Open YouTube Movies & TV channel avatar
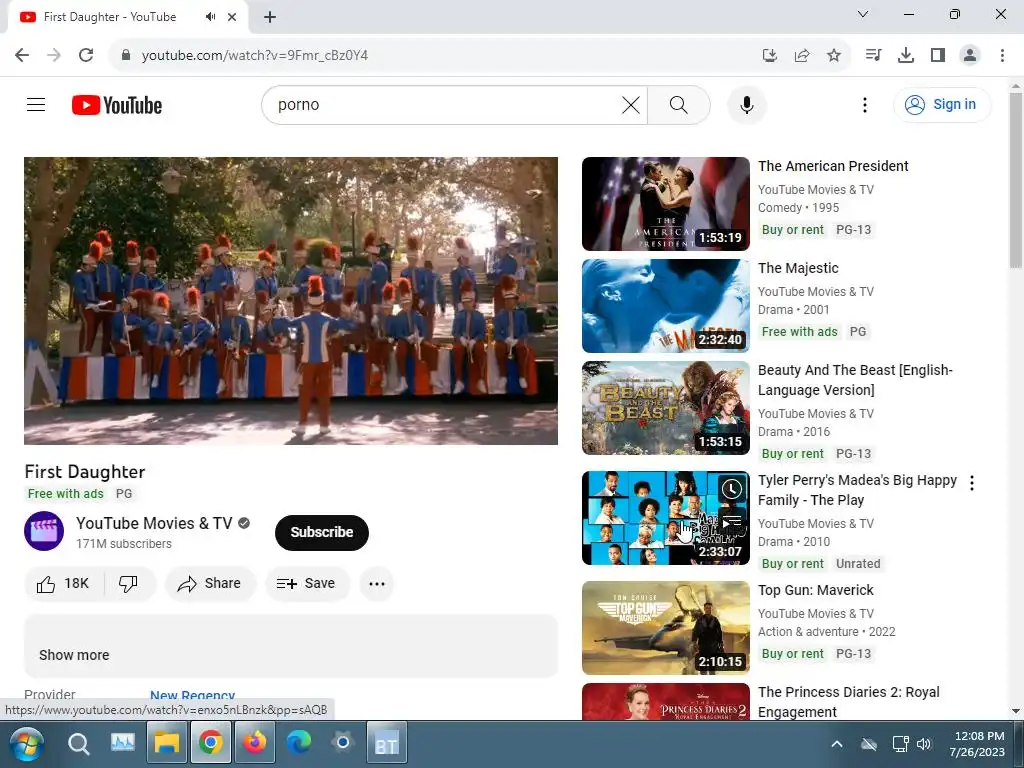 44,531
